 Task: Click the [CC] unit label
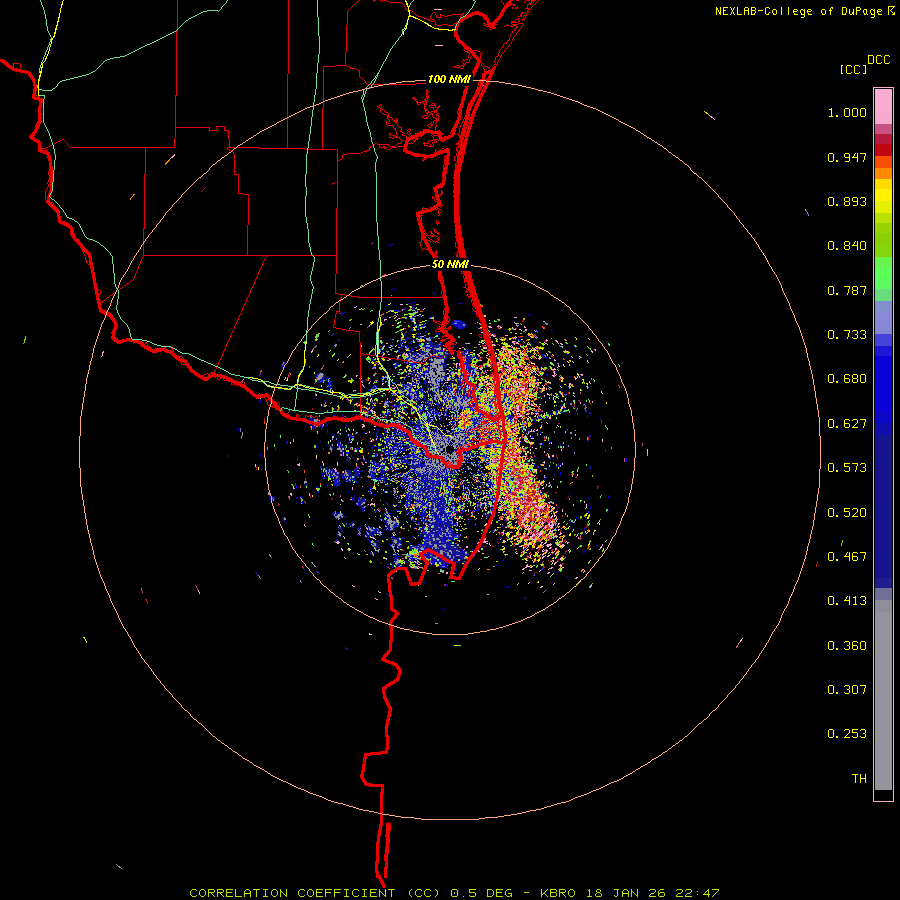854,69
